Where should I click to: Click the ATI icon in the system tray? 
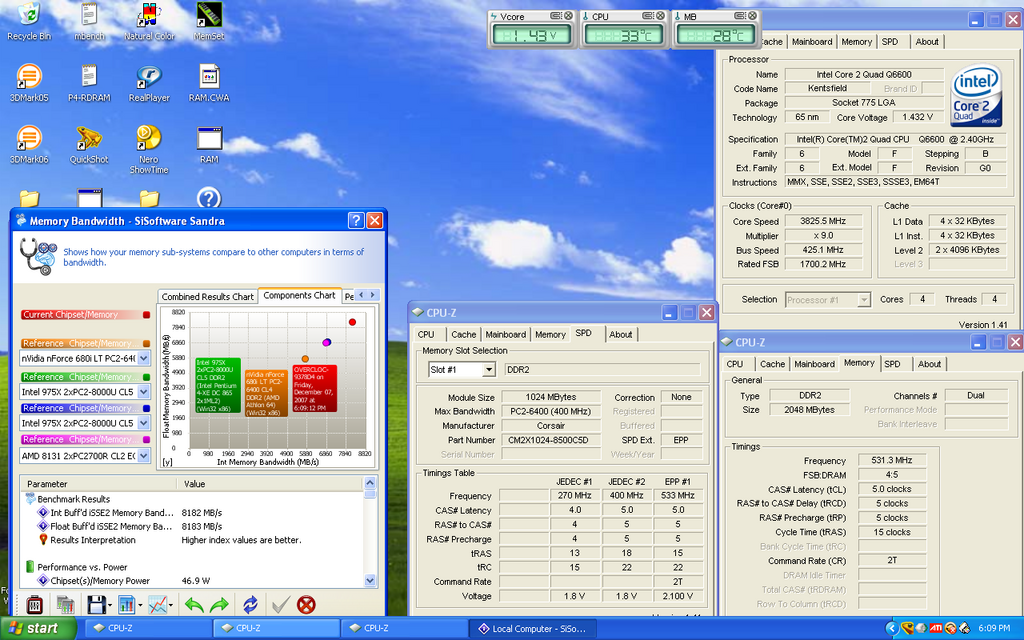[936, 628]
